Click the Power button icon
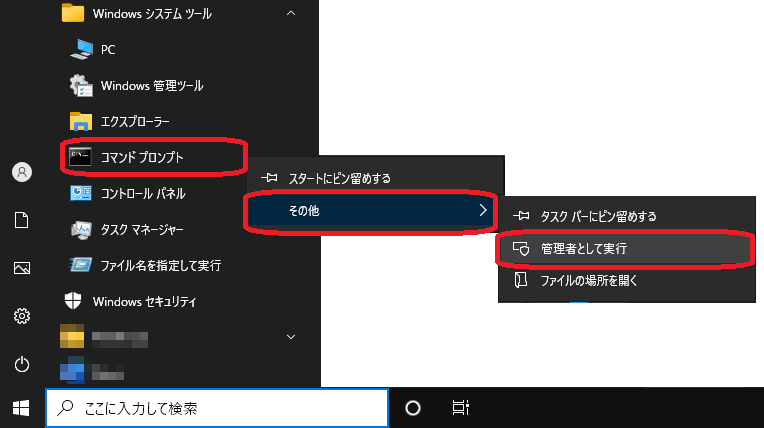This screenshot has height=428, width=764. [21, 363]
